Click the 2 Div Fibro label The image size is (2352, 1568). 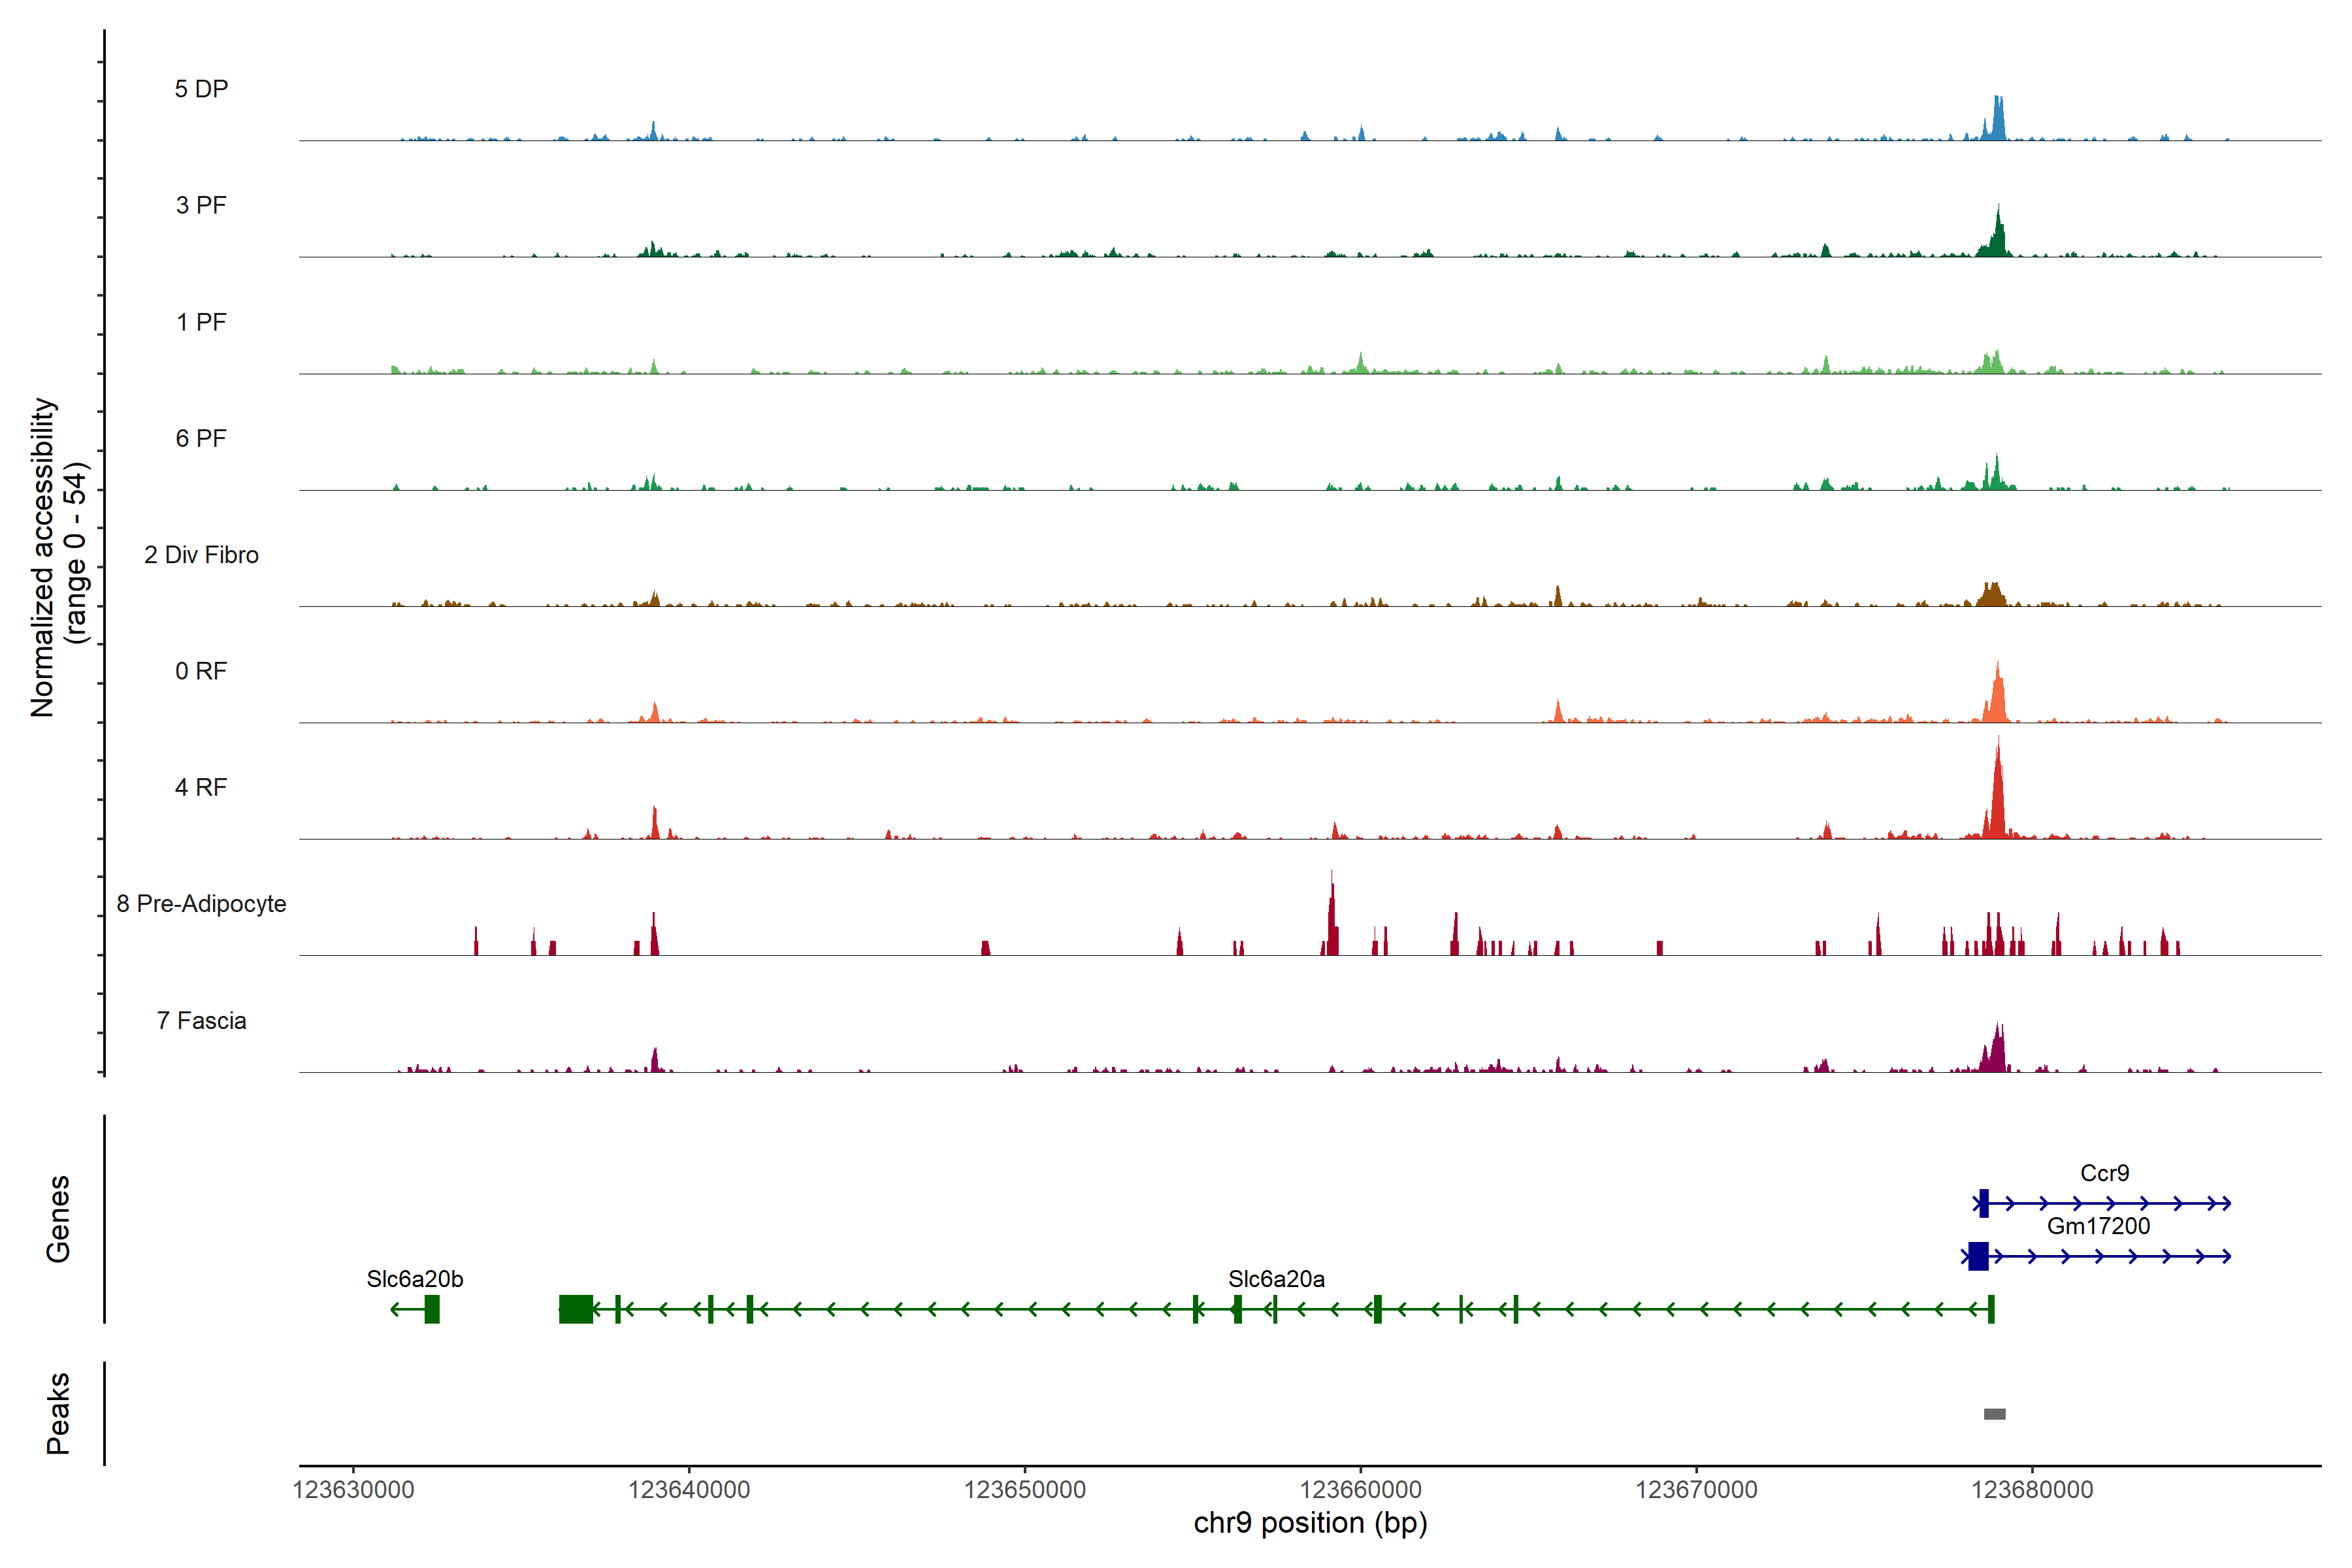(201, 555)
